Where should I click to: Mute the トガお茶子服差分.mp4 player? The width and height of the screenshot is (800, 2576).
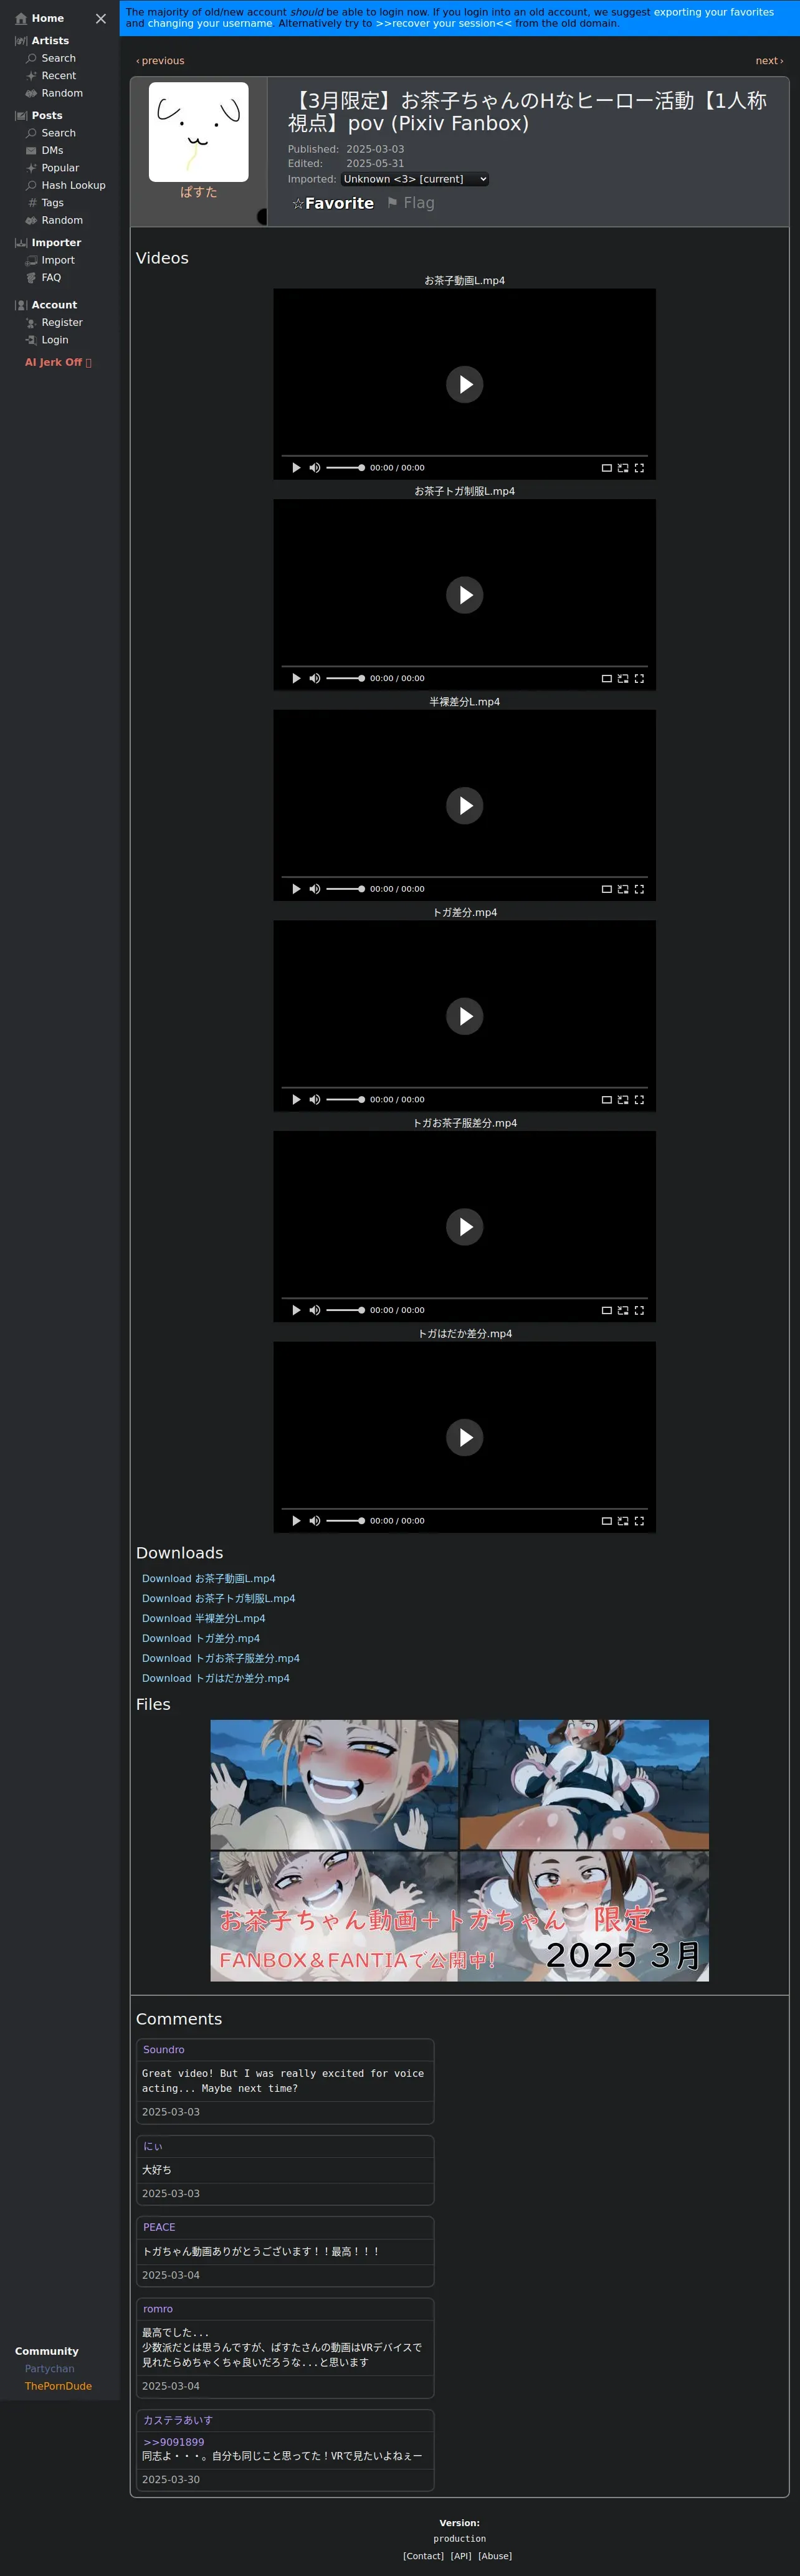pyautogui.click(x=315, y=1310)
